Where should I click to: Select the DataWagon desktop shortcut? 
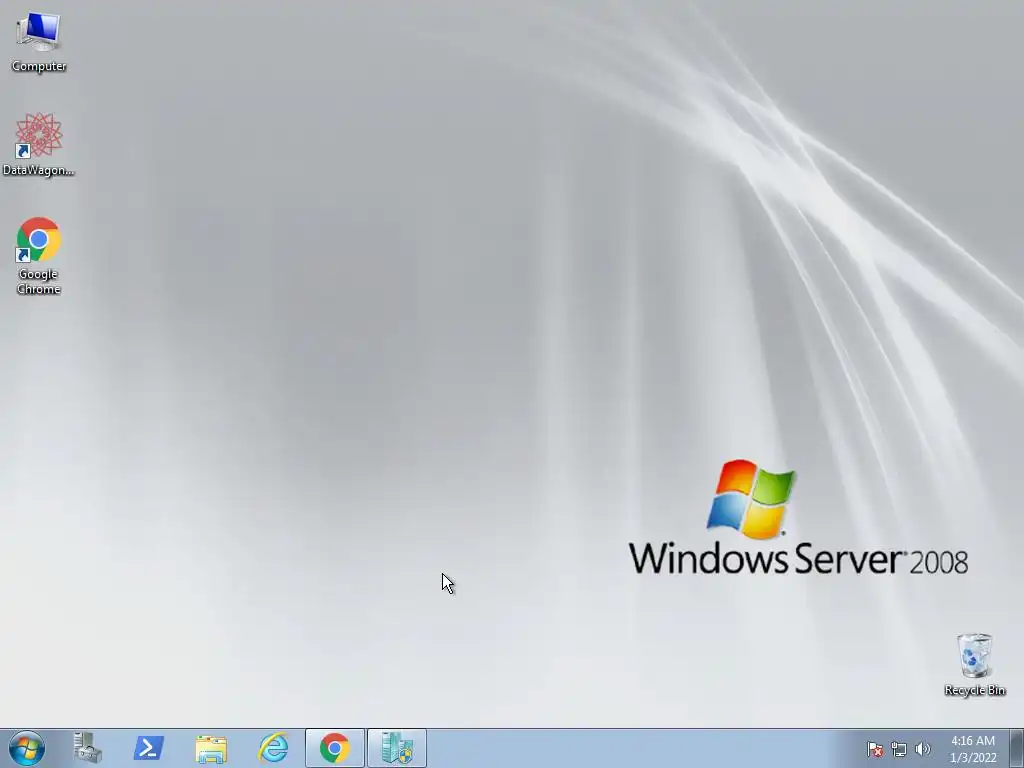coord(39,144)
